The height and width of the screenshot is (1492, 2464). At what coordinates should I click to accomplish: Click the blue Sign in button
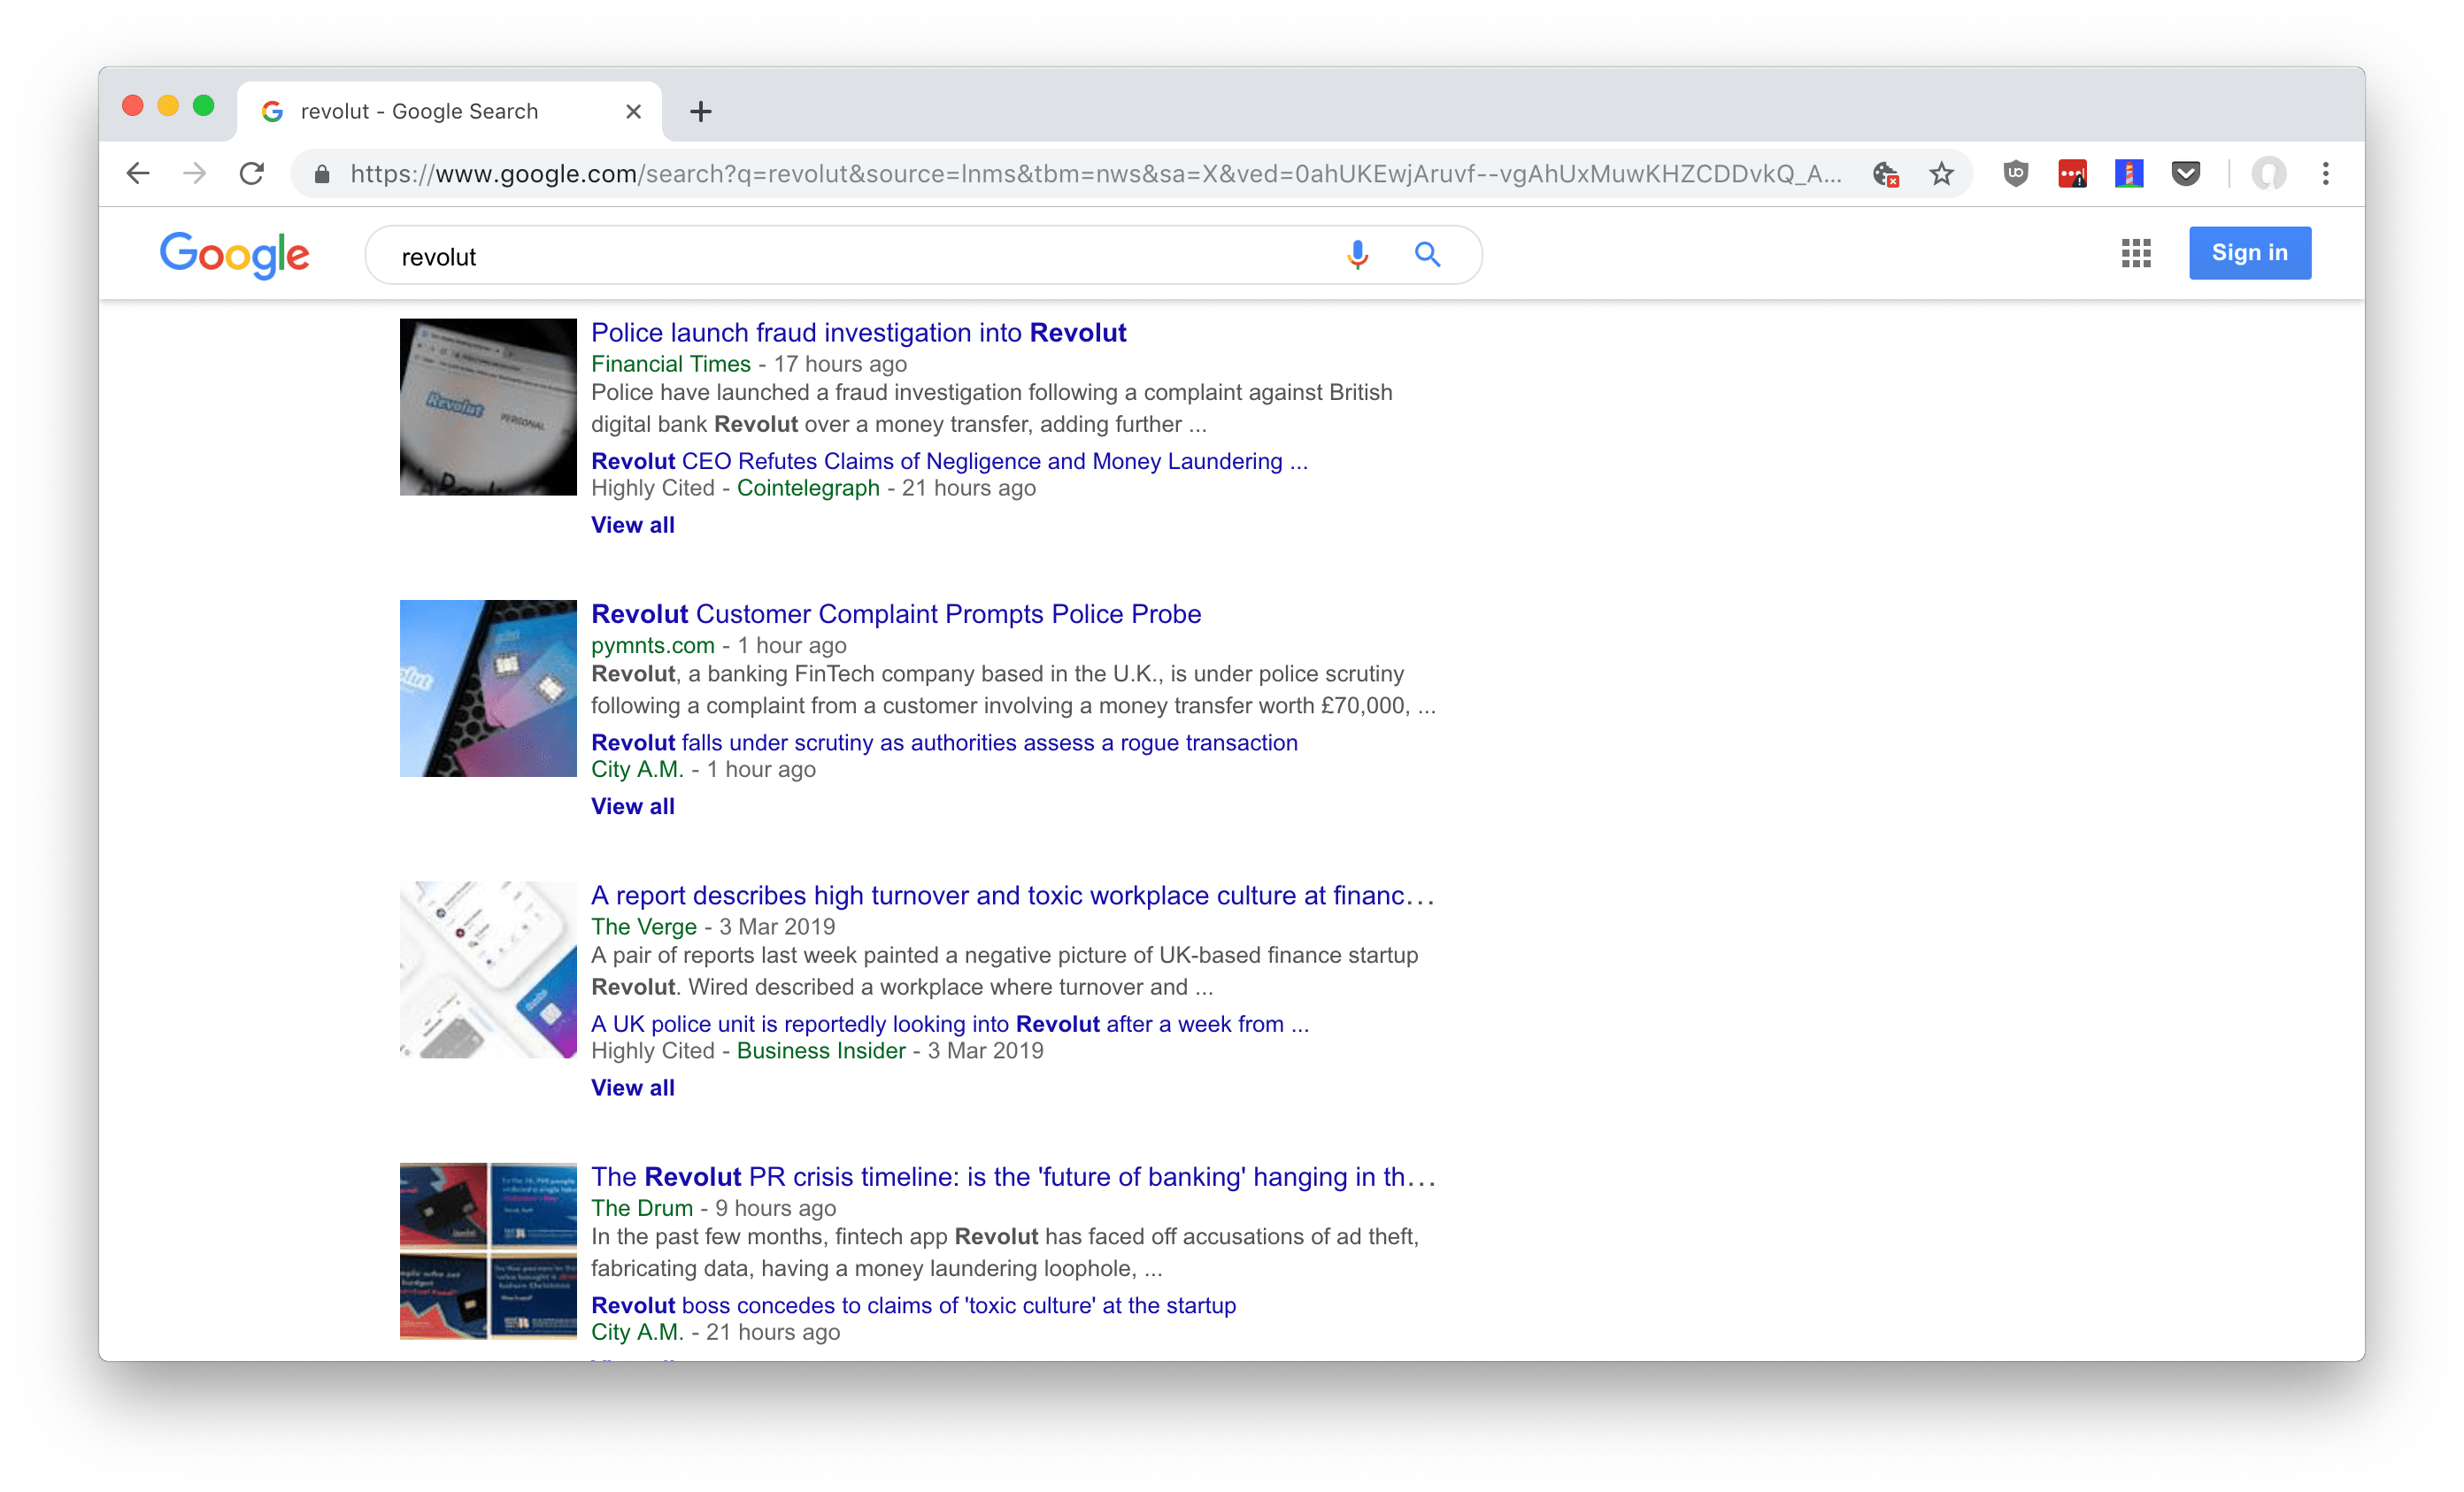tap(2249, 253)
